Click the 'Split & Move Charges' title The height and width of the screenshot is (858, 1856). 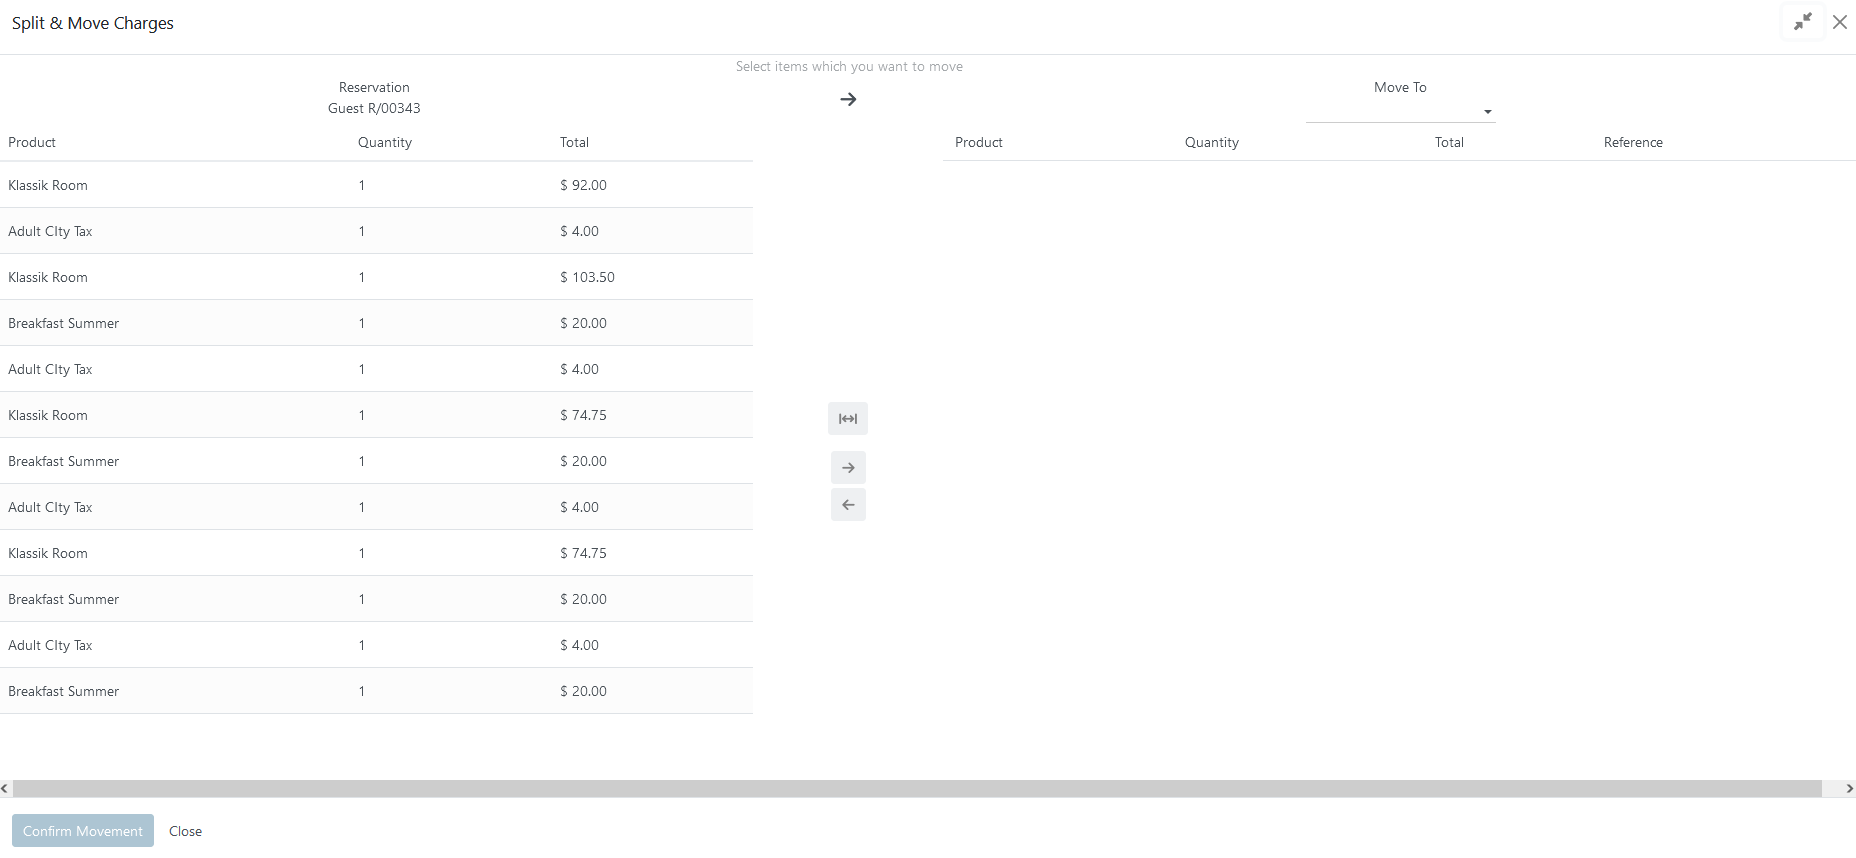(93, 23)
